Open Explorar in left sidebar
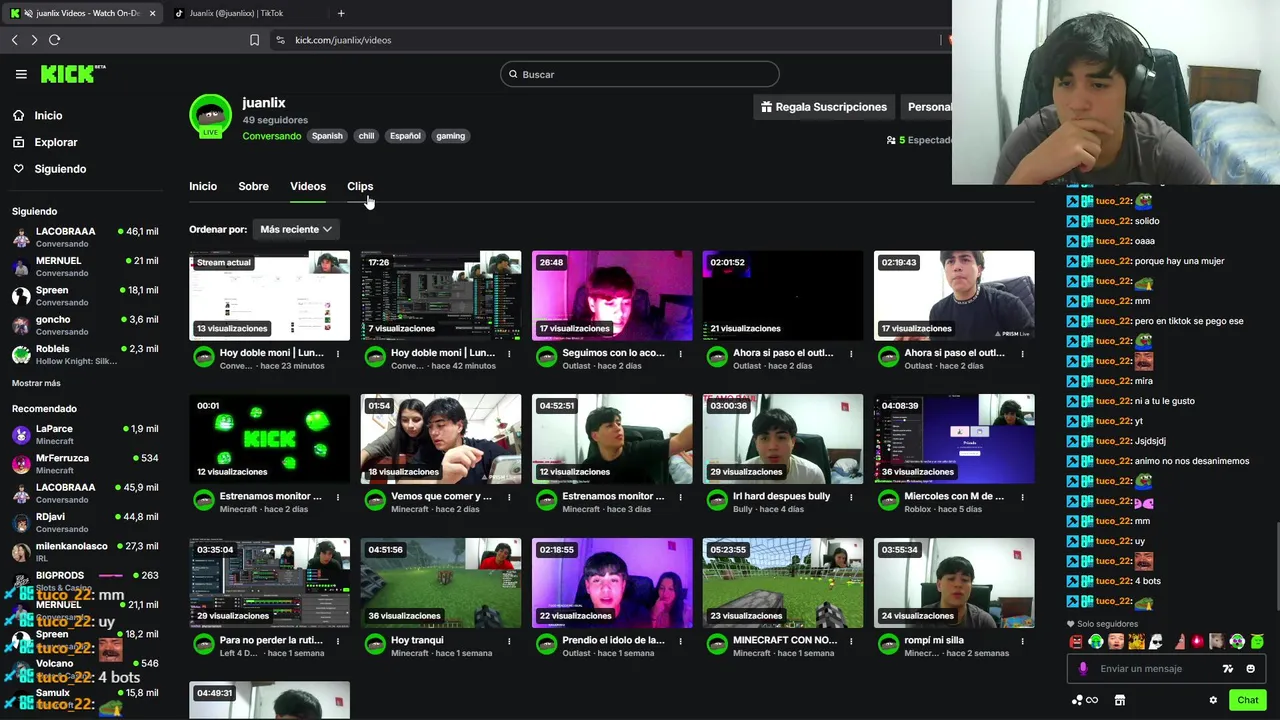This screenshot has height=720, width=1280. (x=56, y=142)
